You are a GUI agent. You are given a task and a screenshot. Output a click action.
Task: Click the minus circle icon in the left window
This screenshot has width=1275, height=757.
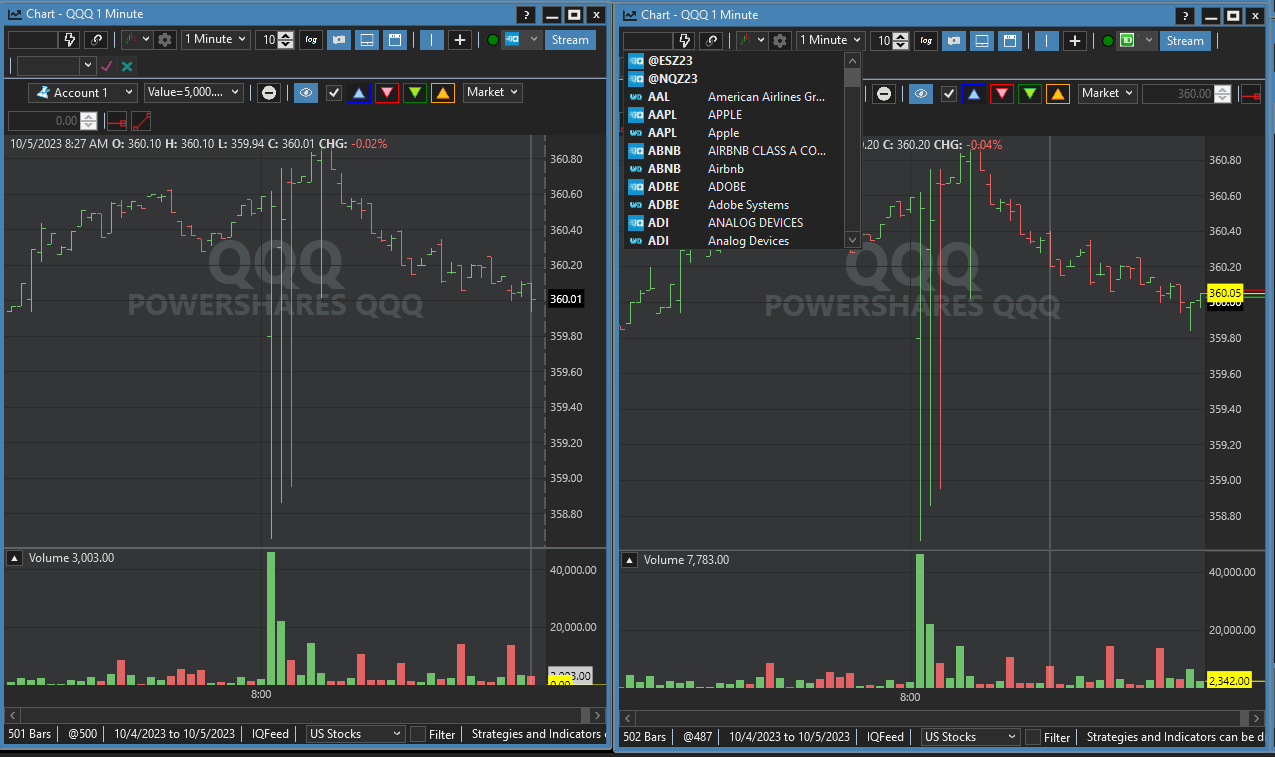(269, 93)
